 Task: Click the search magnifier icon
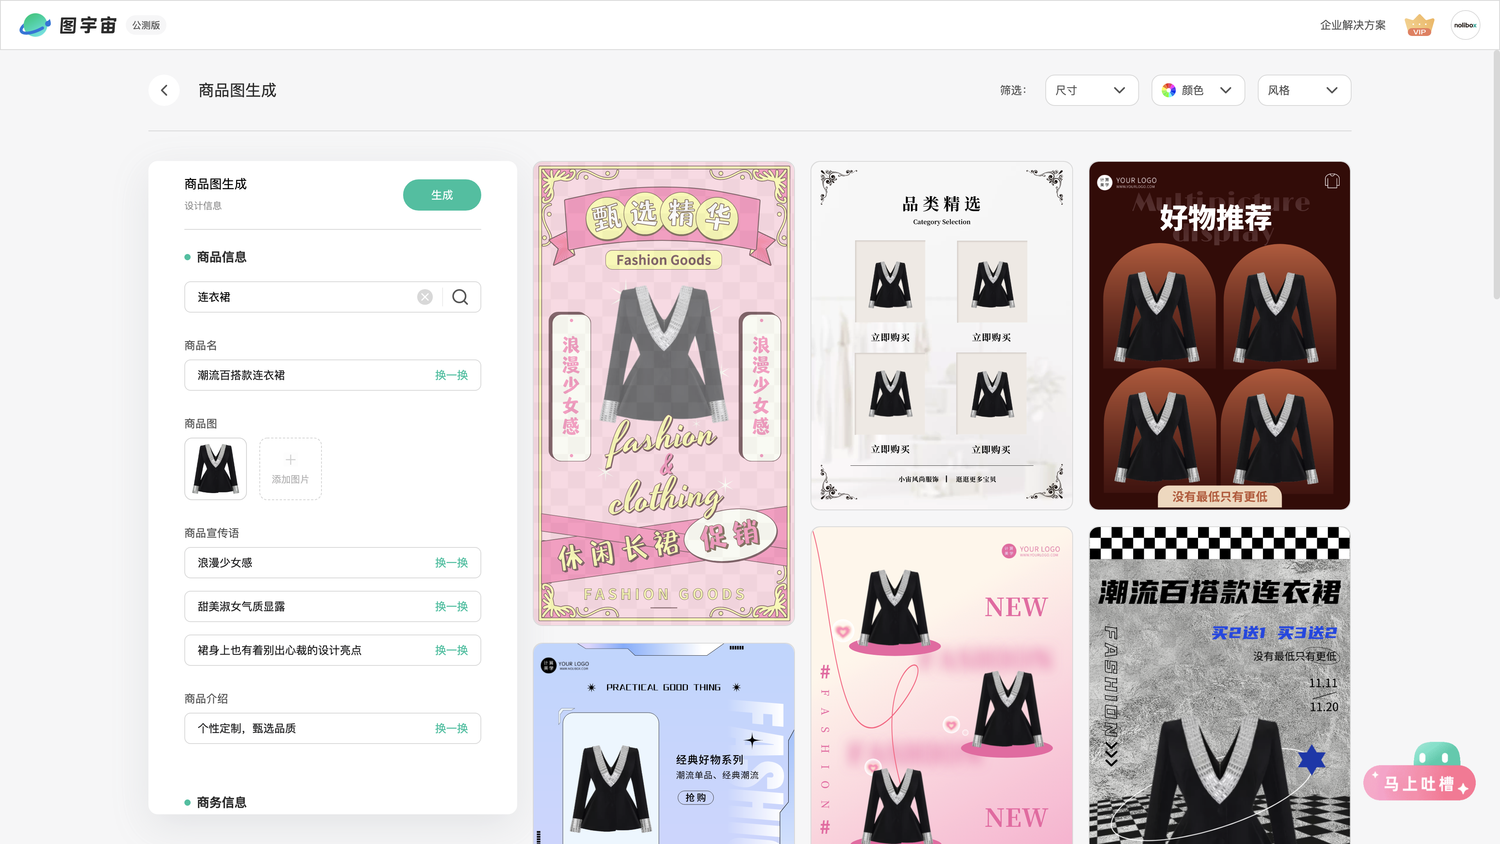coord(460,297)
